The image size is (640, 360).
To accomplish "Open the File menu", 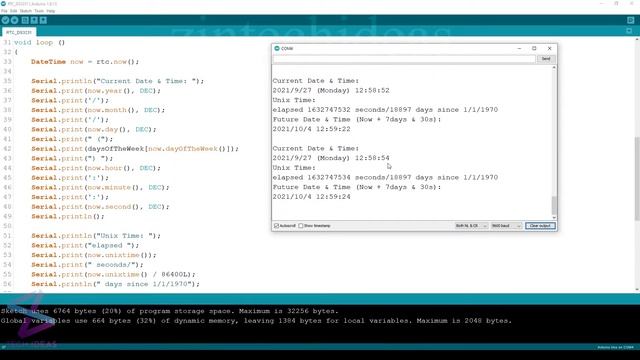I will [x=4, y=11].
